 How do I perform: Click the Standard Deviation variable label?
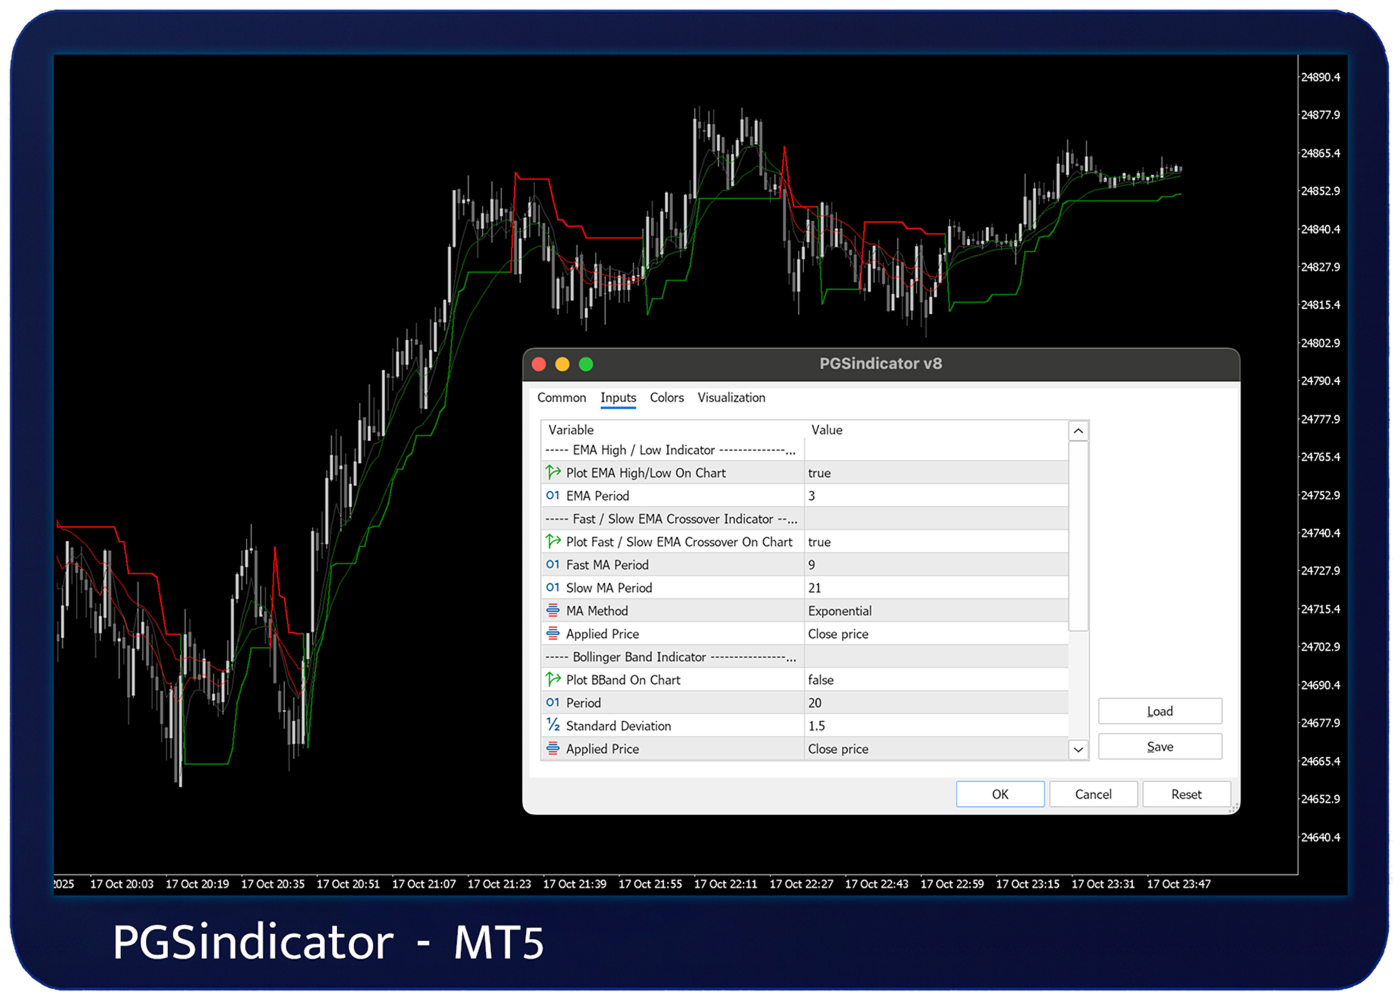click(x=618, y=726)
